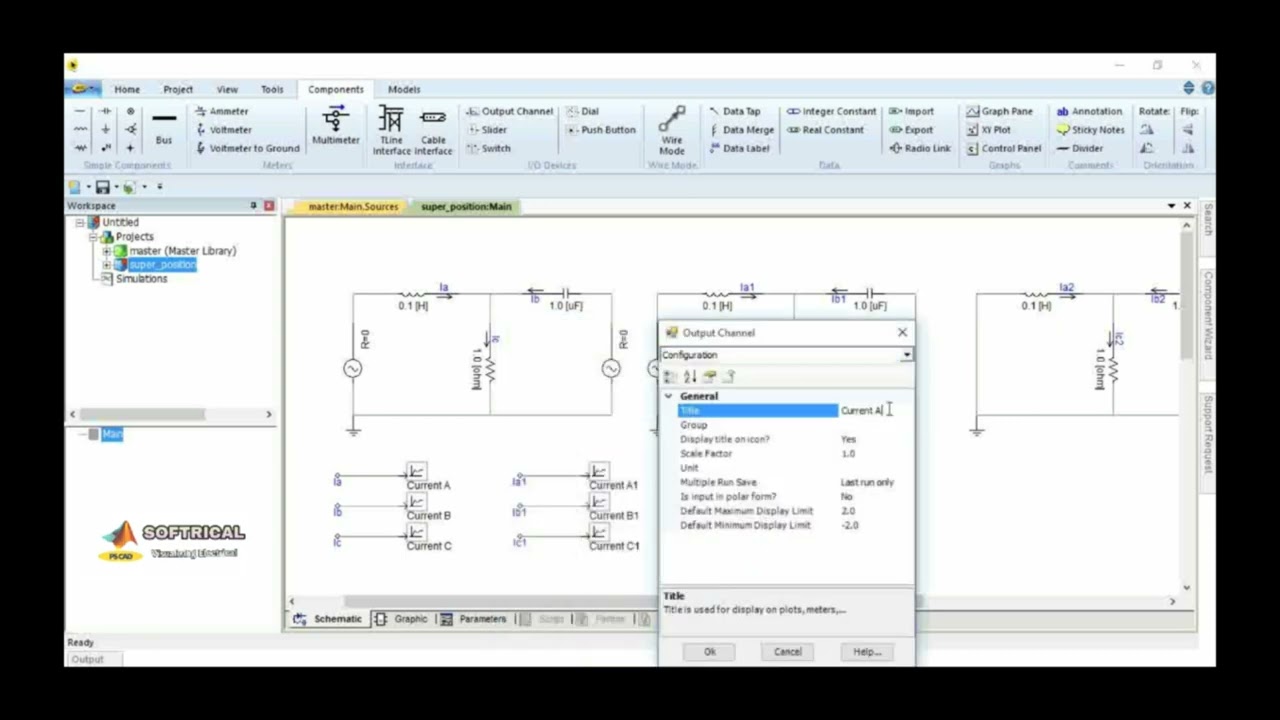Add an Annotation comment
1280x720 pixels.
pos(1090,111)
